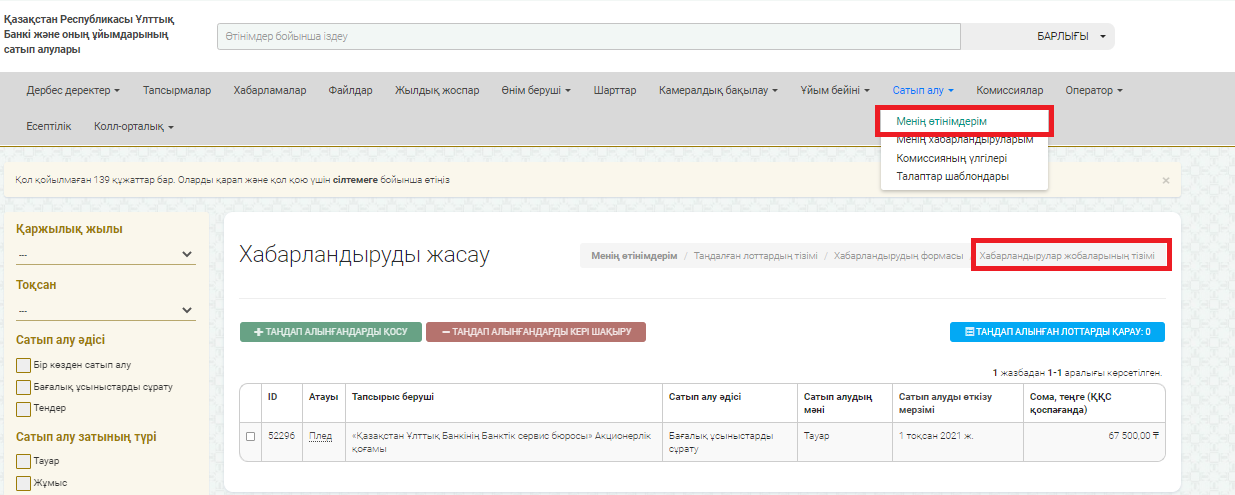Focus the Өтінімдер бойынша іздеу search field

tap(588, 36)
